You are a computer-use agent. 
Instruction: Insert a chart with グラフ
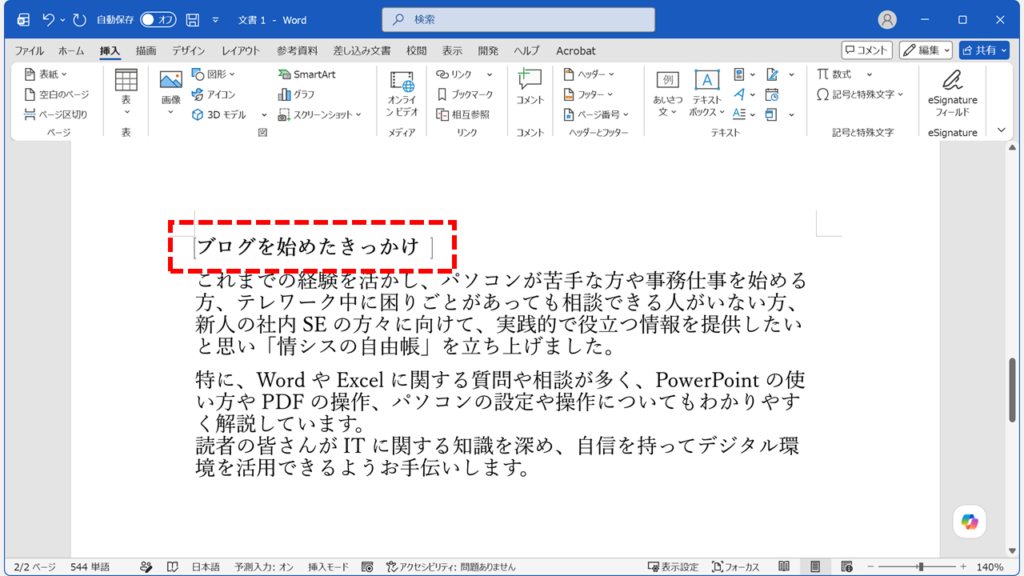pos(296,95)
